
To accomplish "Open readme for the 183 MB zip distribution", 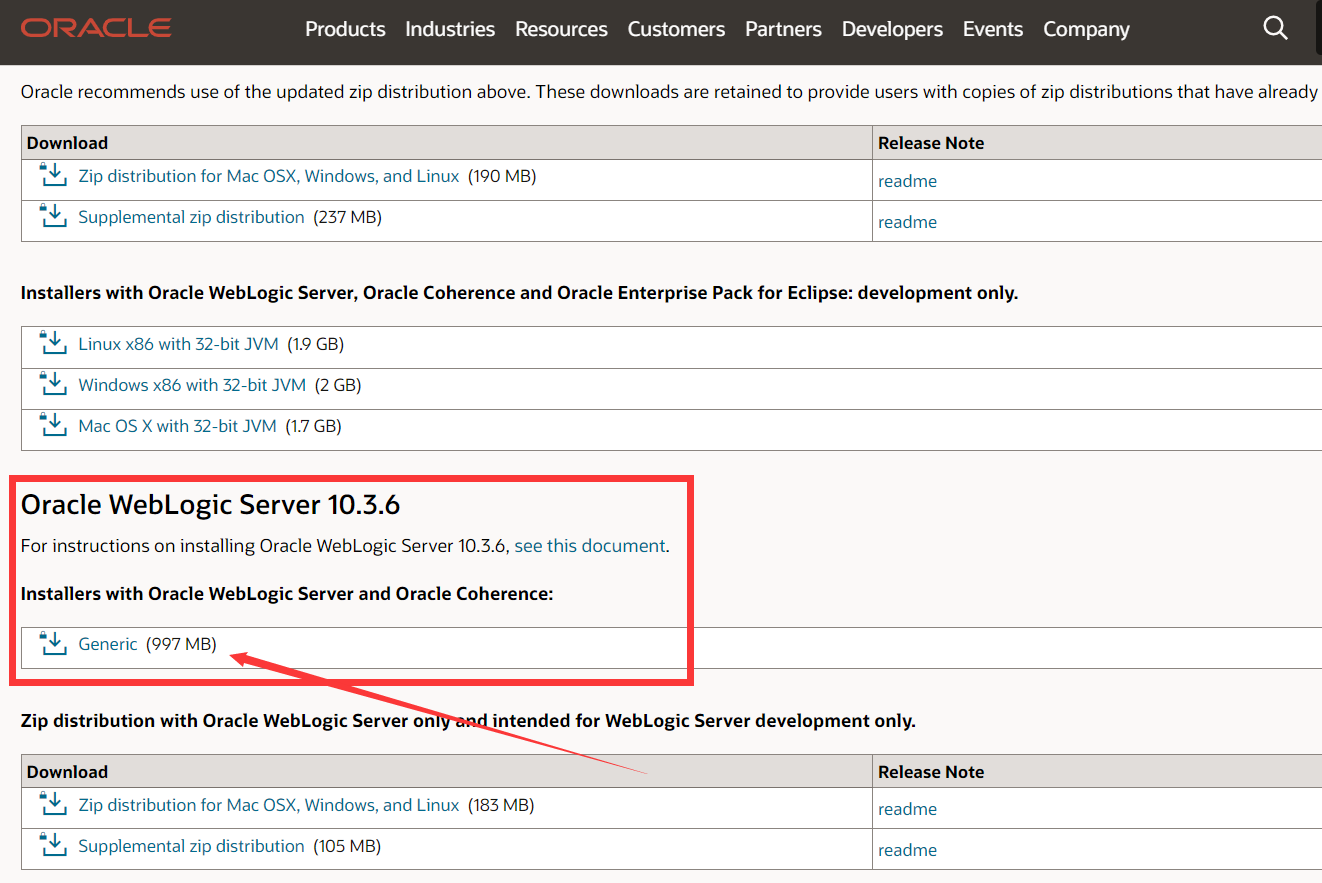I will point(907,809).
